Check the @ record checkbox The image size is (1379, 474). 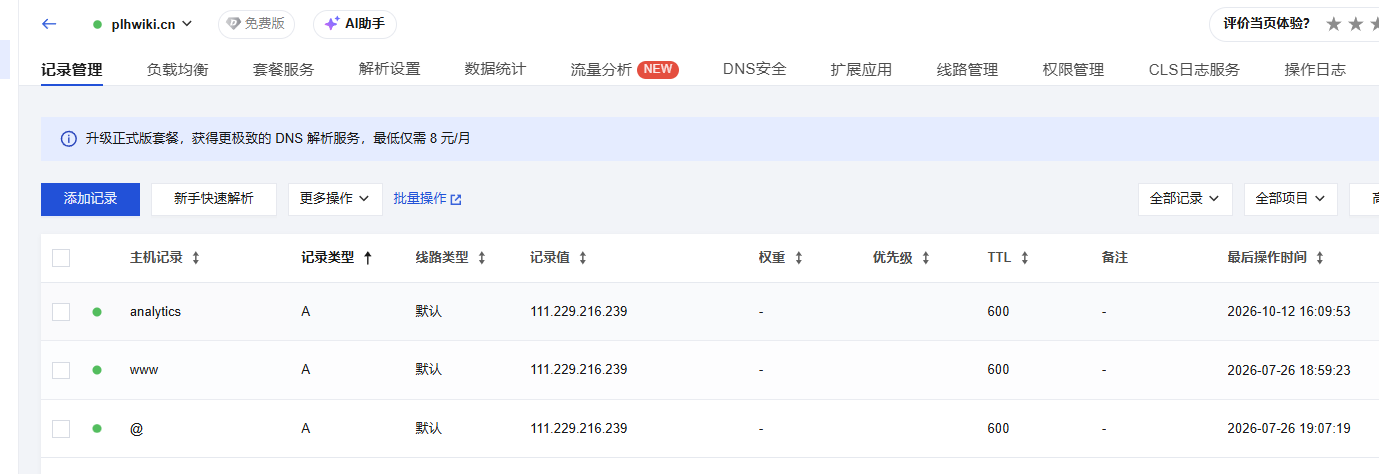(61, 429)
